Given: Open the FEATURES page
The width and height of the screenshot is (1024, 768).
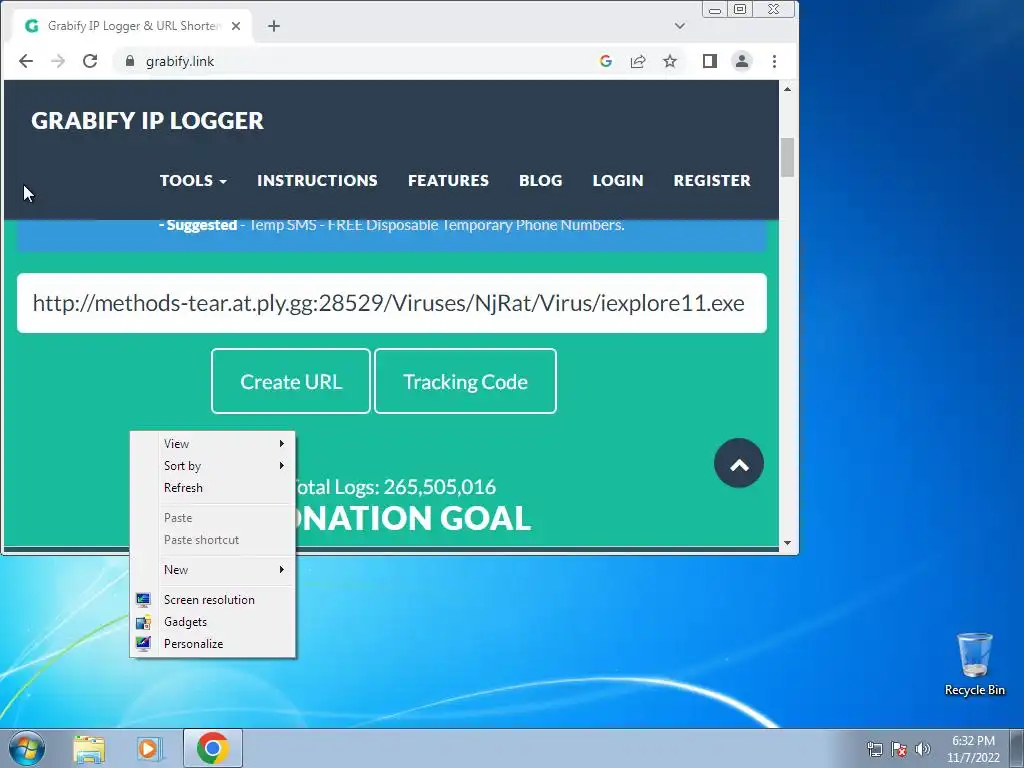Looking at the screenshot, I should 448,181.
